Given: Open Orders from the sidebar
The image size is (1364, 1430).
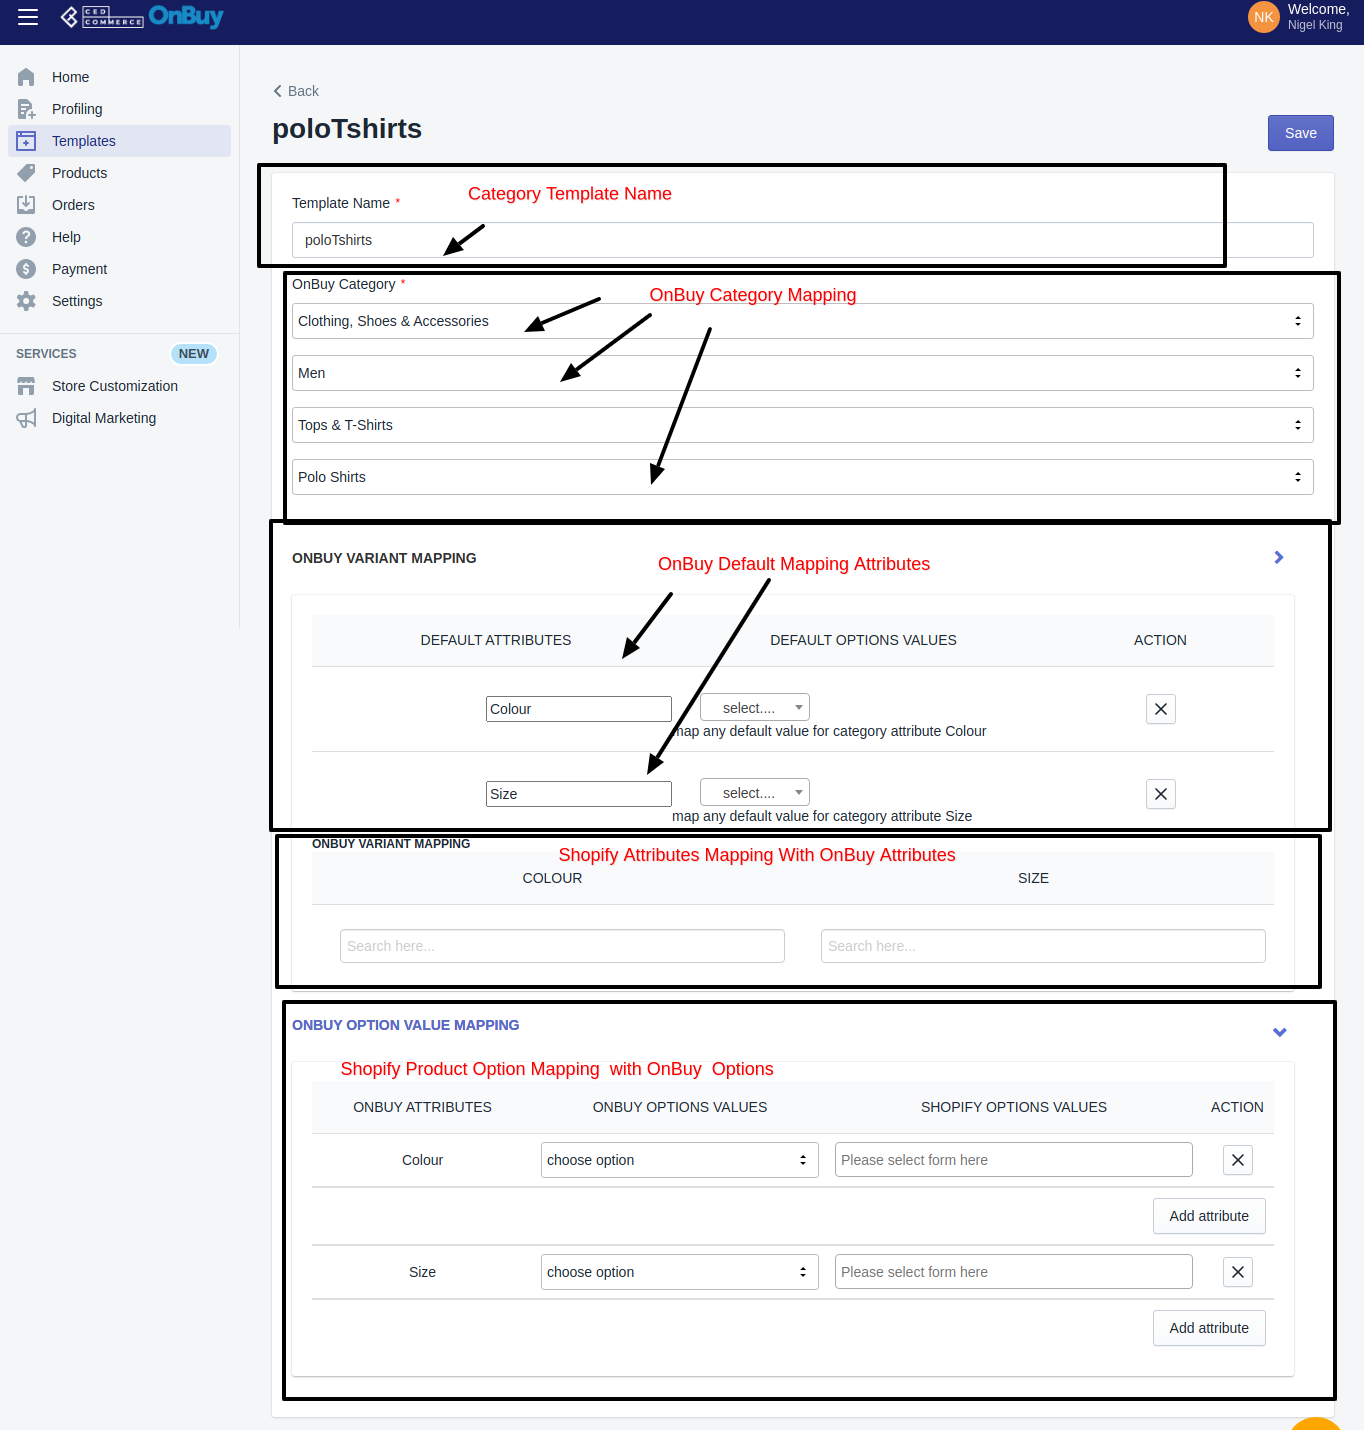Looking at the screenshot, I should pos(119,205).
